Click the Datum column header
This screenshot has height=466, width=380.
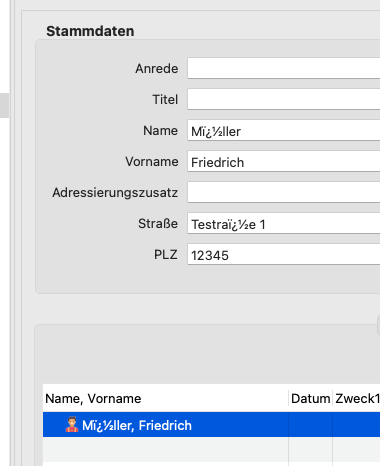point(310,398)
